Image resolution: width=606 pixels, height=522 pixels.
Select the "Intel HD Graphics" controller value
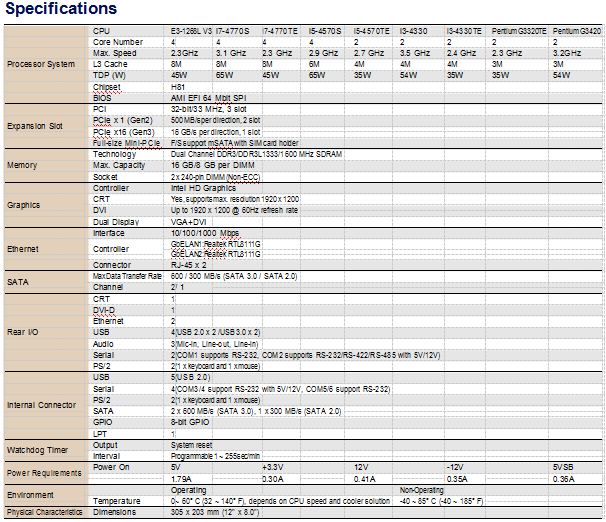203,188
